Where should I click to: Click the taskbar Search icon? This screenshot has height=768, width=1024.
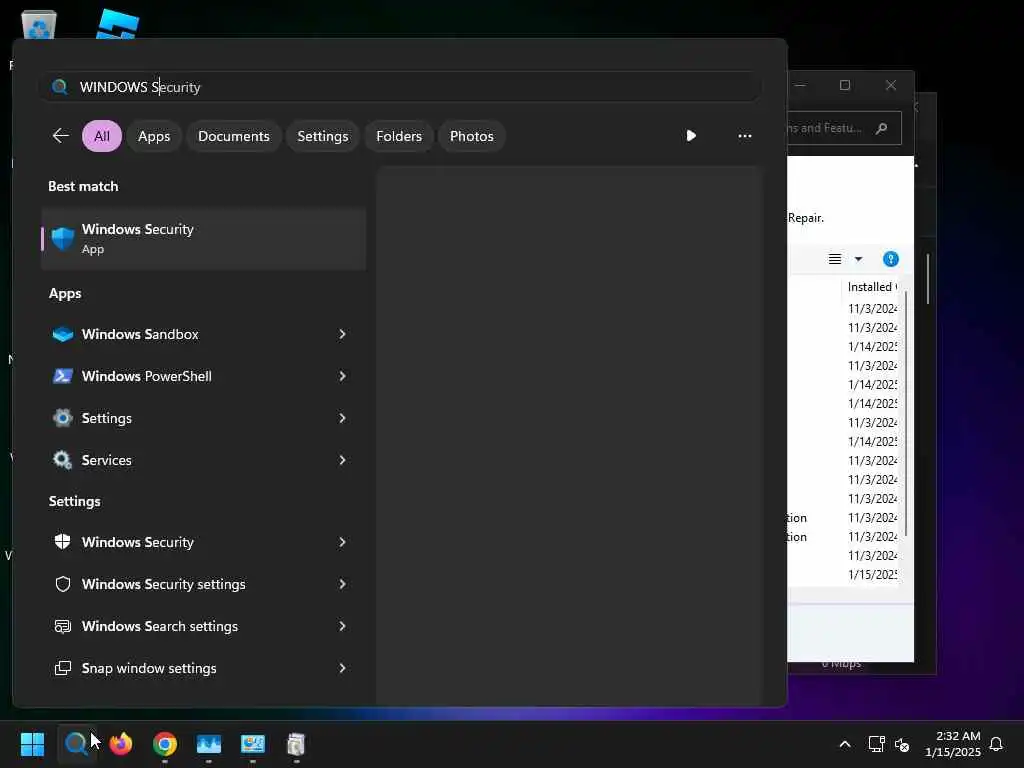click(76, 744)
